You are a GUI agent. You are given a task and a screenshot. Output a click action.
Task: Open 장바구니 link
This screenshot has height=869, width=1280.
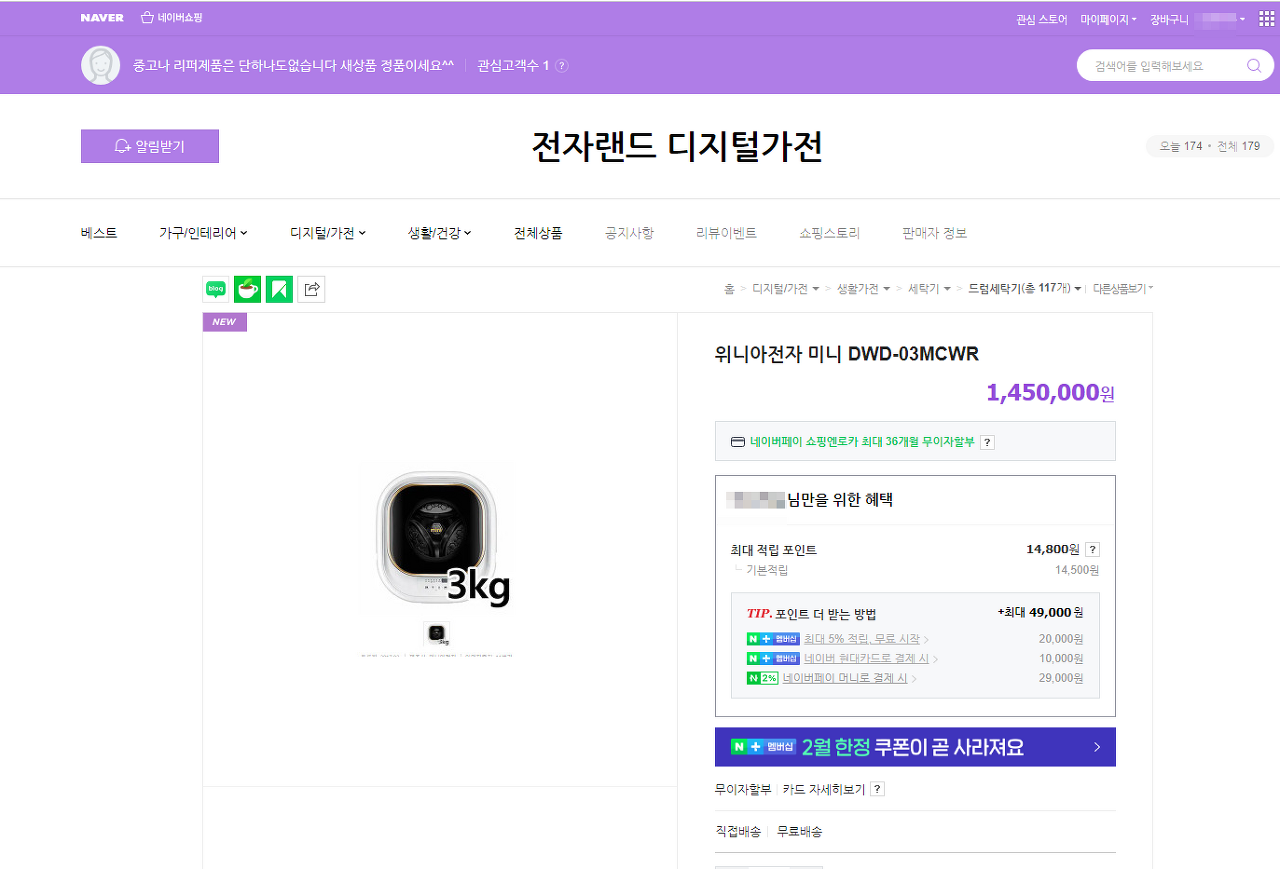[1169, 19]
